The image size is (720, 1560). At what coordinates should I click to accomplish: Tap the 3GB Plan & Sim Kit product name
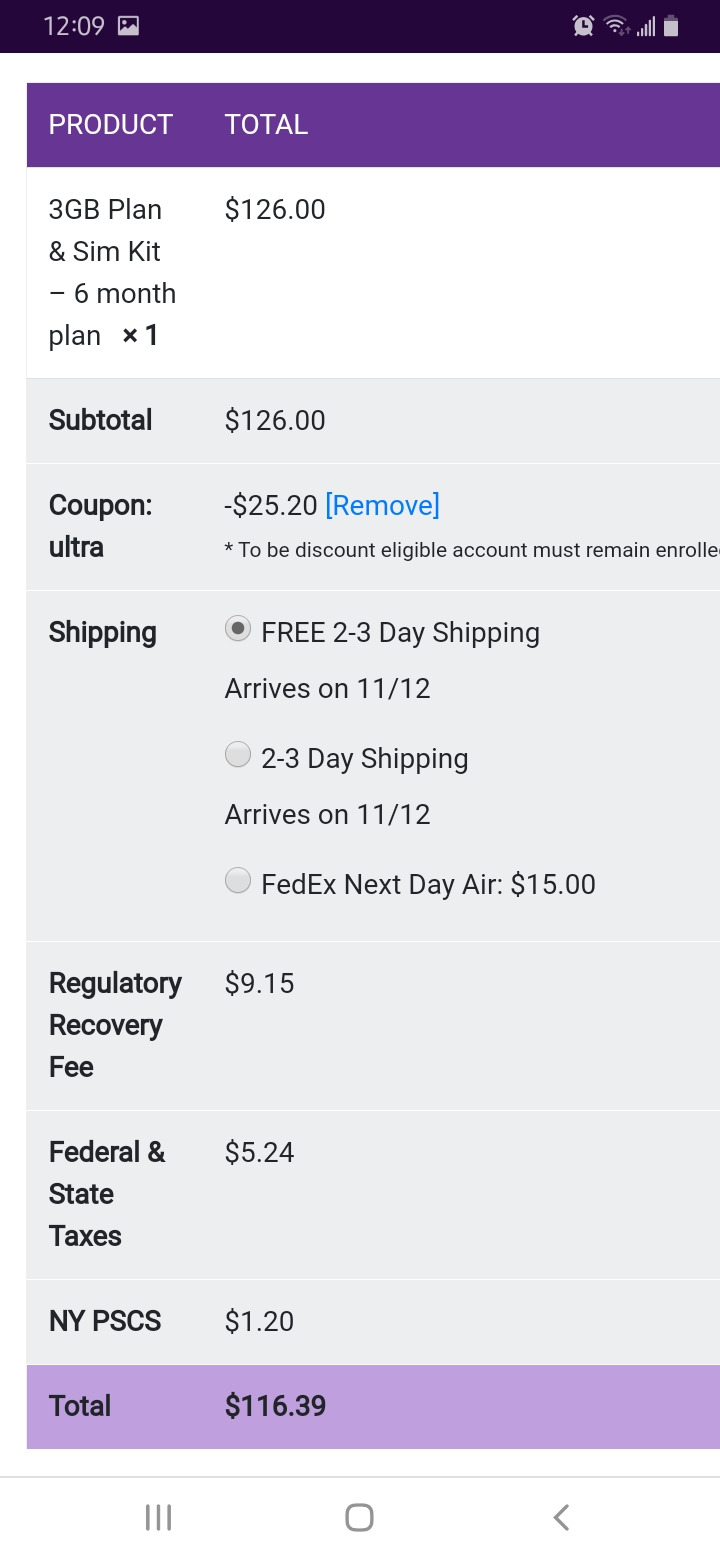(112, 272)
